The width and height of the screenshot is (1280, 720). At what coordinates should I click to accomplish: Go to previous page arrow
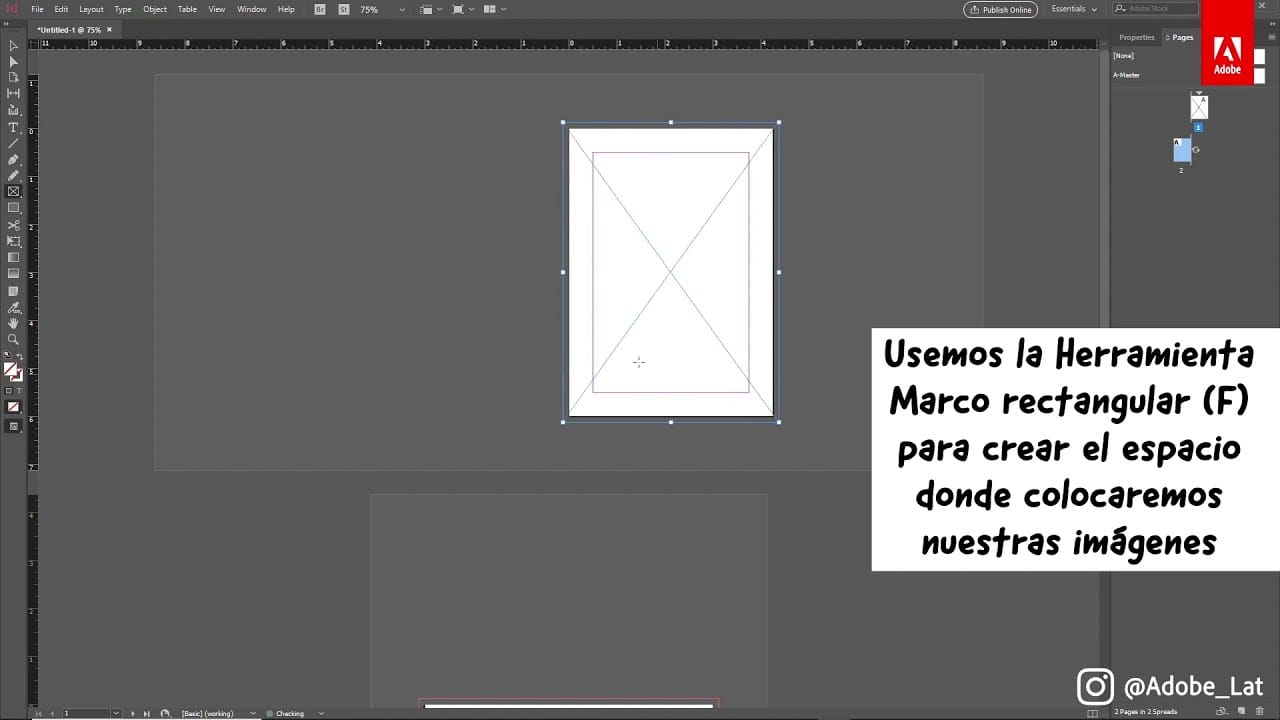pyautogui.click(x=51, y=713)
